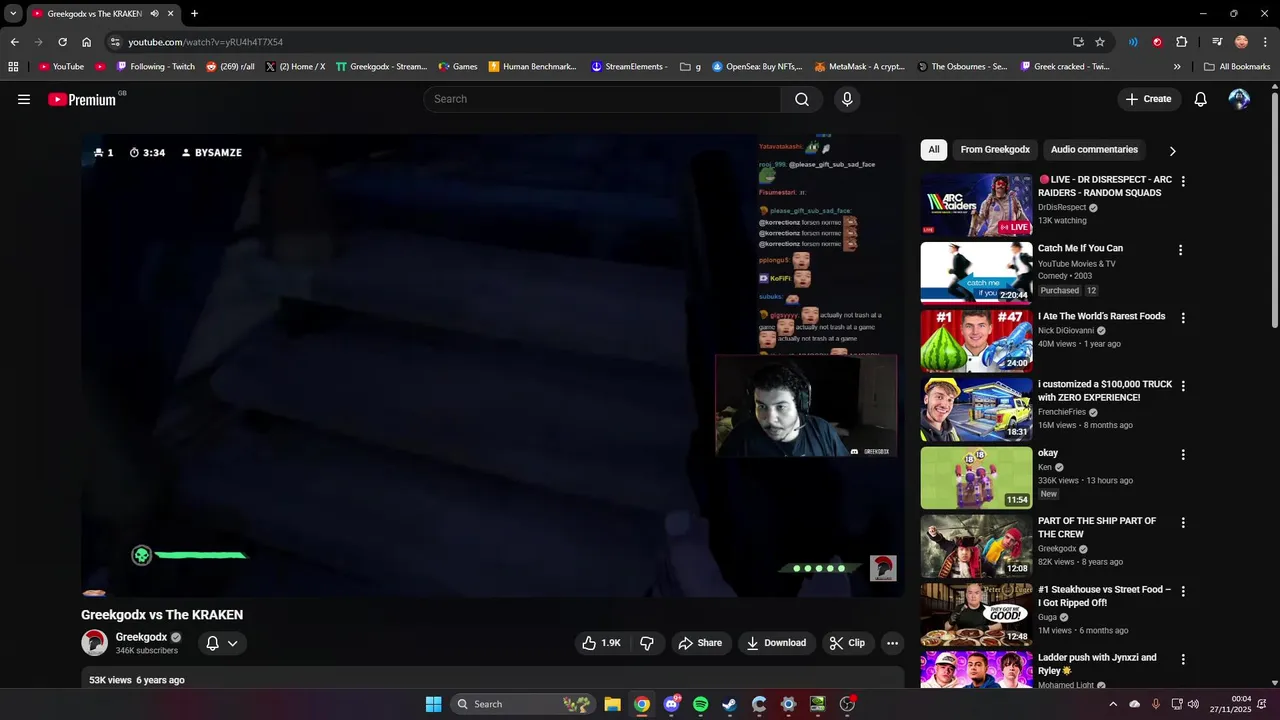Open 'PART OF THE SHIP PART OF THE CREW' title
The width and height of the screenshot is (1280, 720).
1097,527
